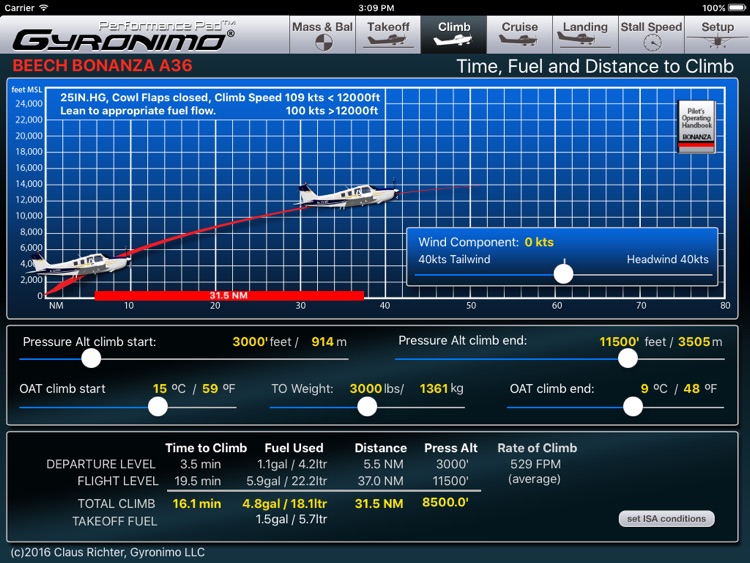Click the 4.8gal / 18.1ltr total fuel value
Image resolution: width=750 pixels, height=563 pixels.
click(285, 504)
